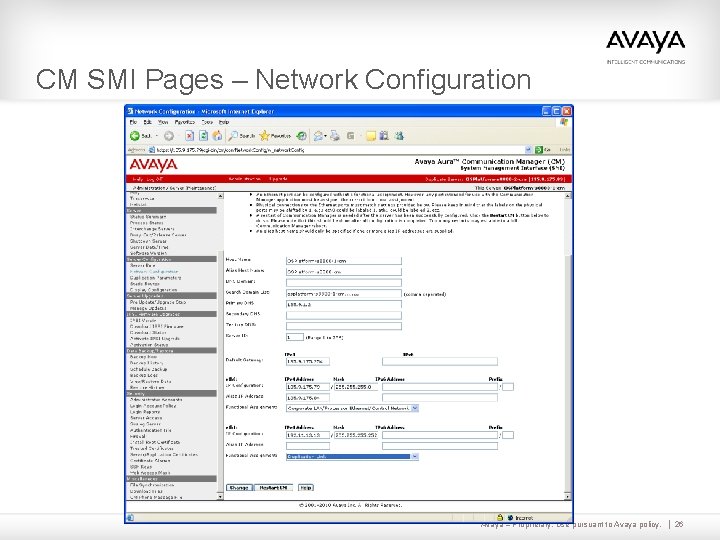The image size is (720, 540).
Task: Open the address bar dropdown arrow
Action: click(528, 150)
